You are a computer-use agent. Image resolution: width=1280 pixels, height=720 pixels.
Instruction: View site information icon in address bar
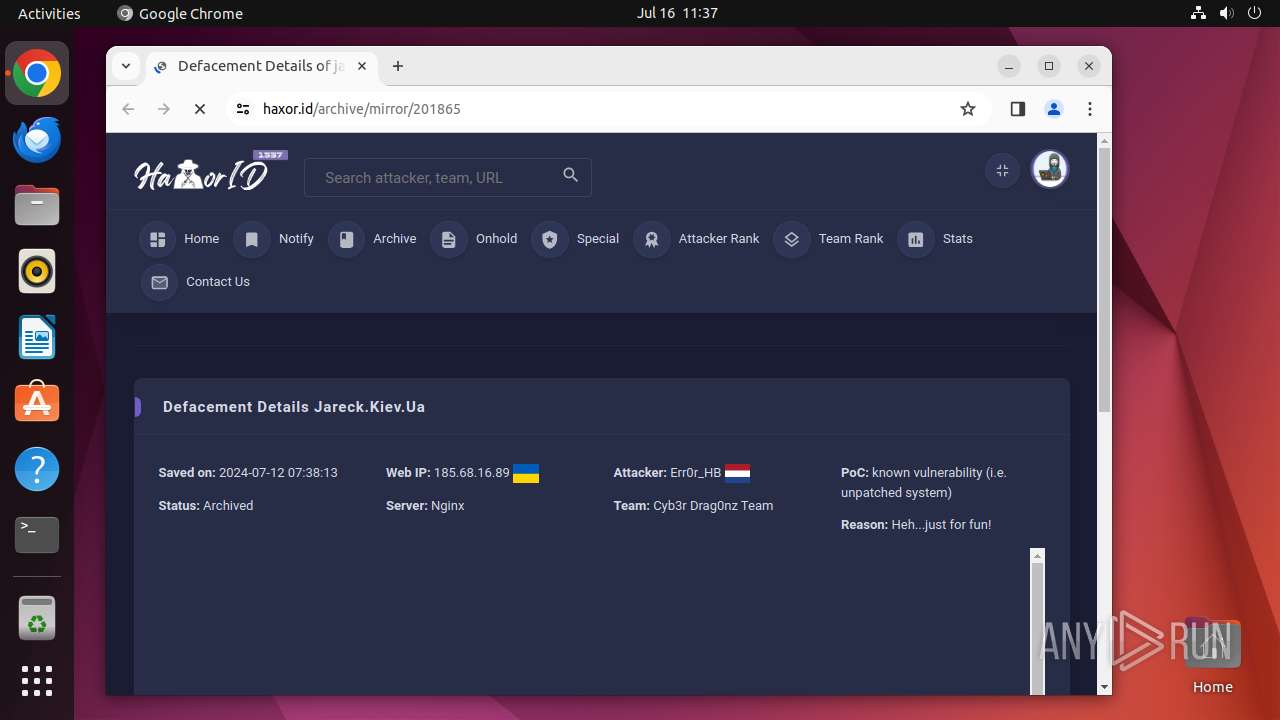(243, 109)
